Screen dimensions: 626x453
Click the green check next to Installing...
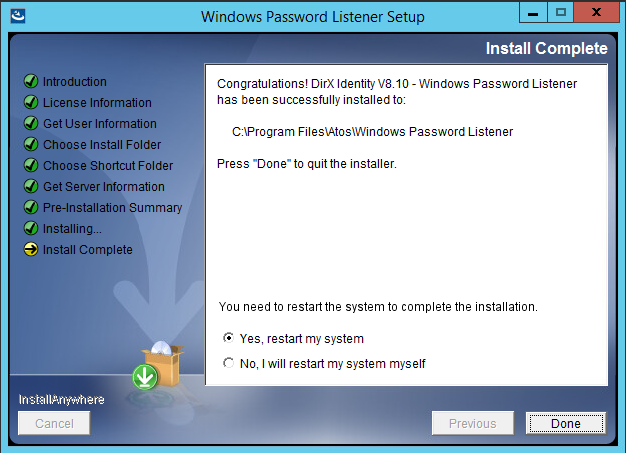31,229
